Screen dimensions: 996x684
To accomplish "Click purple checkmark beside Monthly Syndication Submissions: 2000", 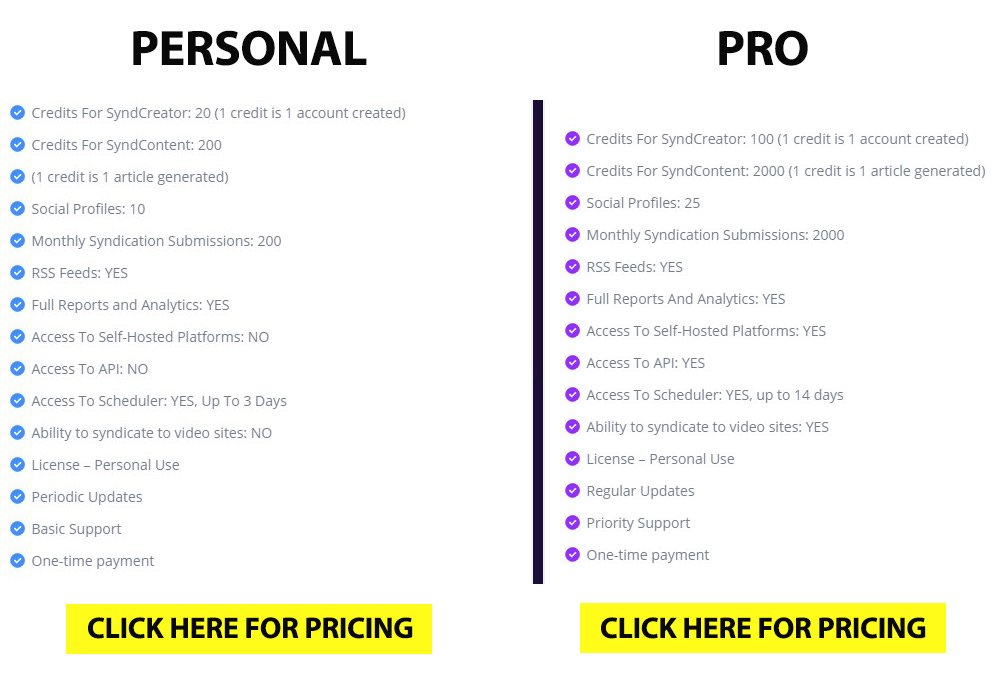I will [572, 235].
